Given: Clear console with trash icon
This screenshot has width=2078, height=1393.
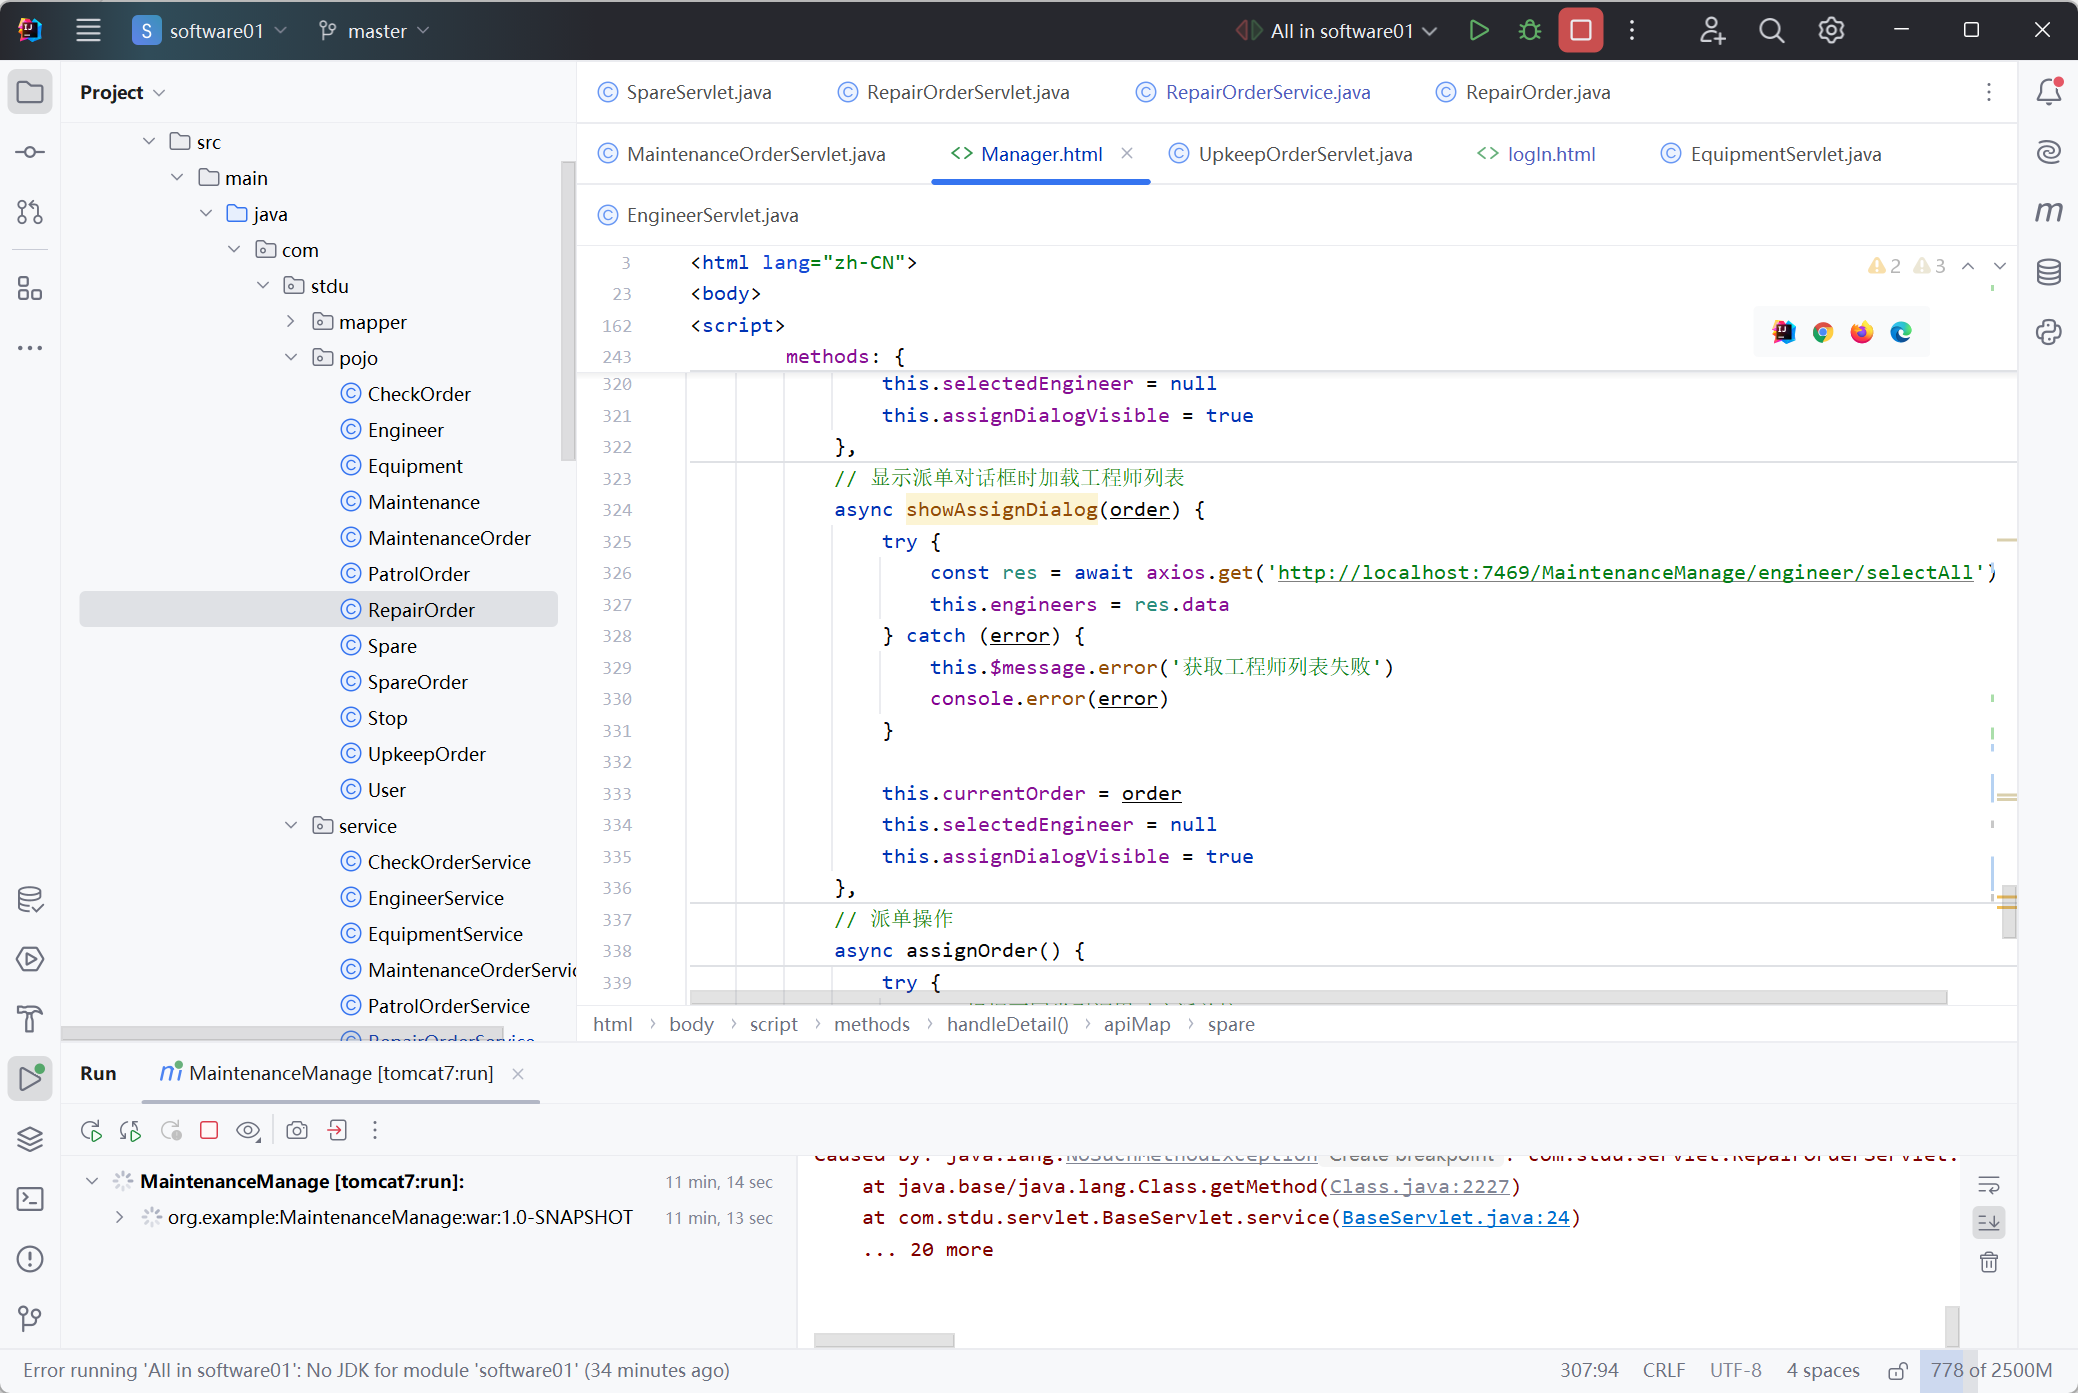Looking at the screenshot, I should [x=1988, y=1262].
